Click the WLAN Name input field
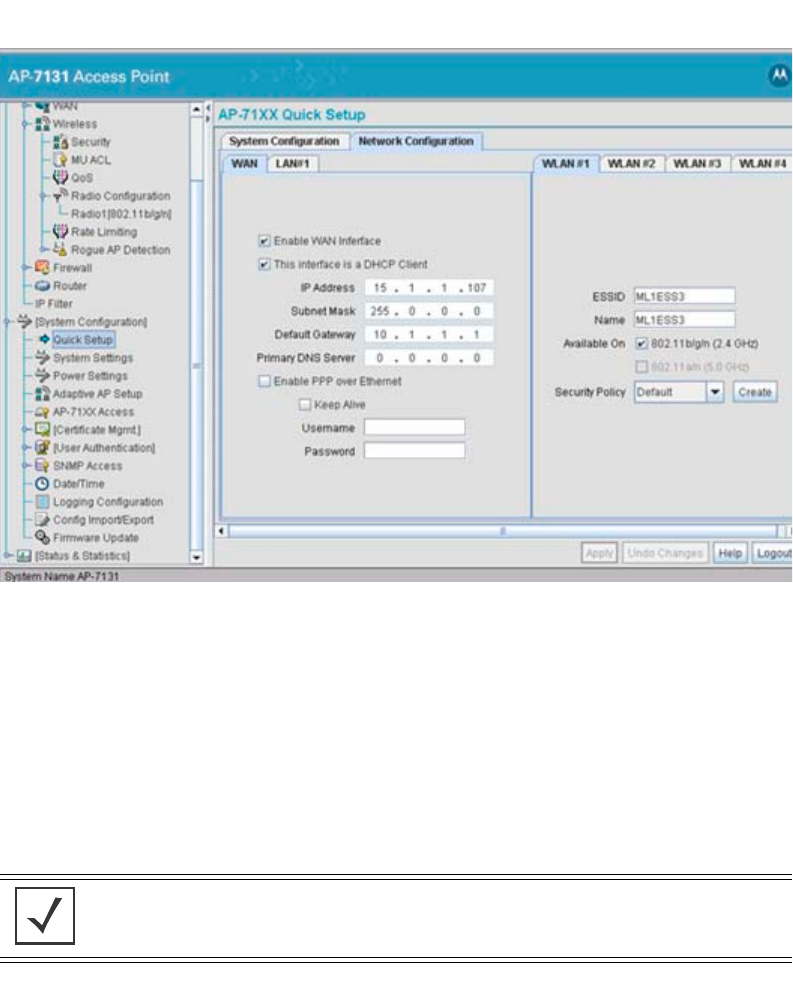Image resolution: width=793 pixels, height=990 pixels. tap(684, 319)
